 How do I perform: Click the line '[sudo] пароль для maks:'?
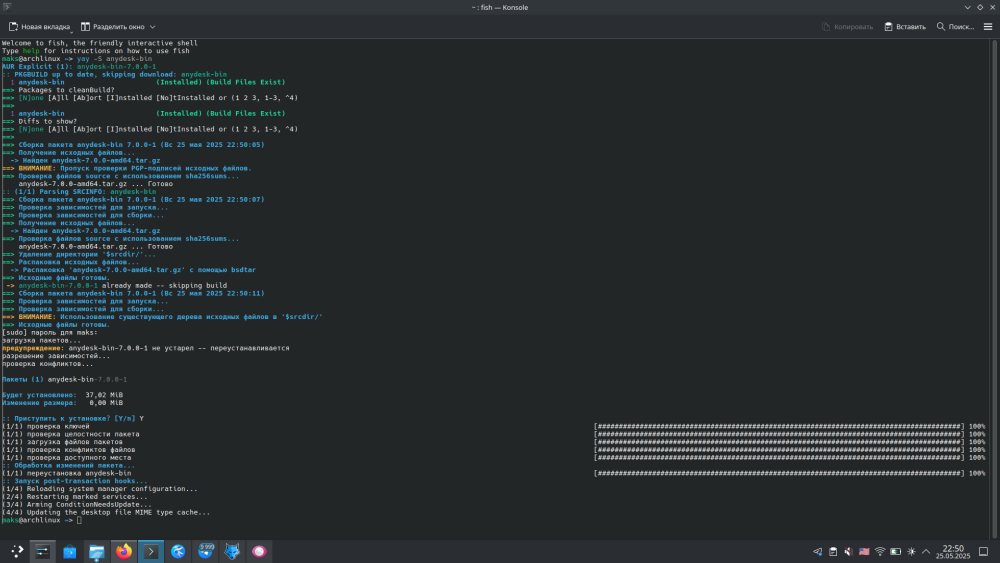click(50, 332)
